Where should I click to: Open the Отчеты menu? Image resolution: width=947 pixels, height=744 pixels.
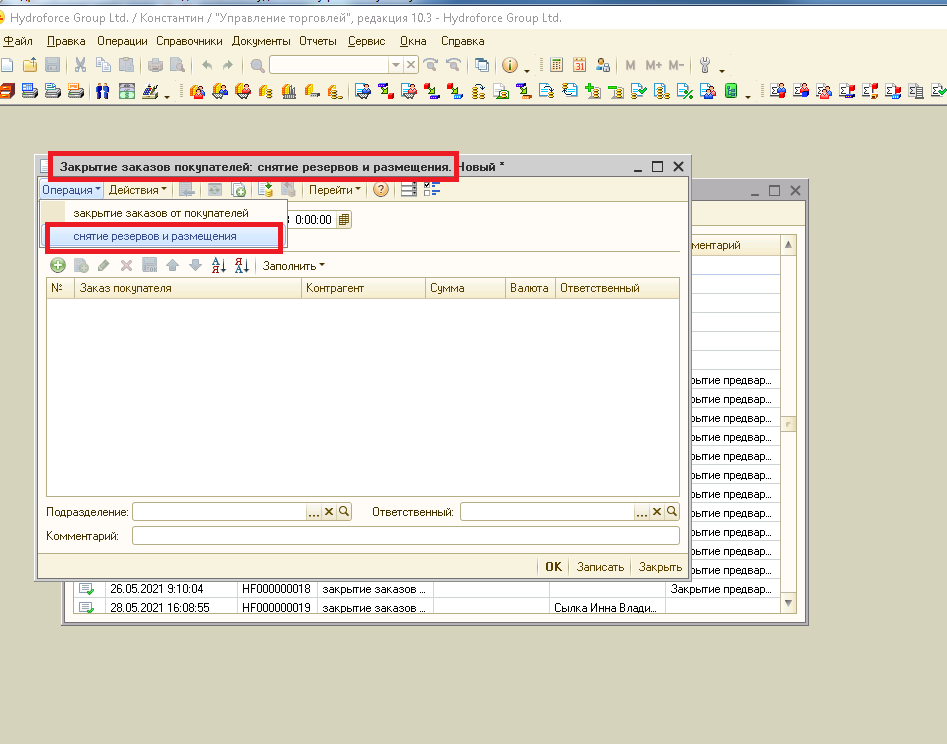point(318,41)
